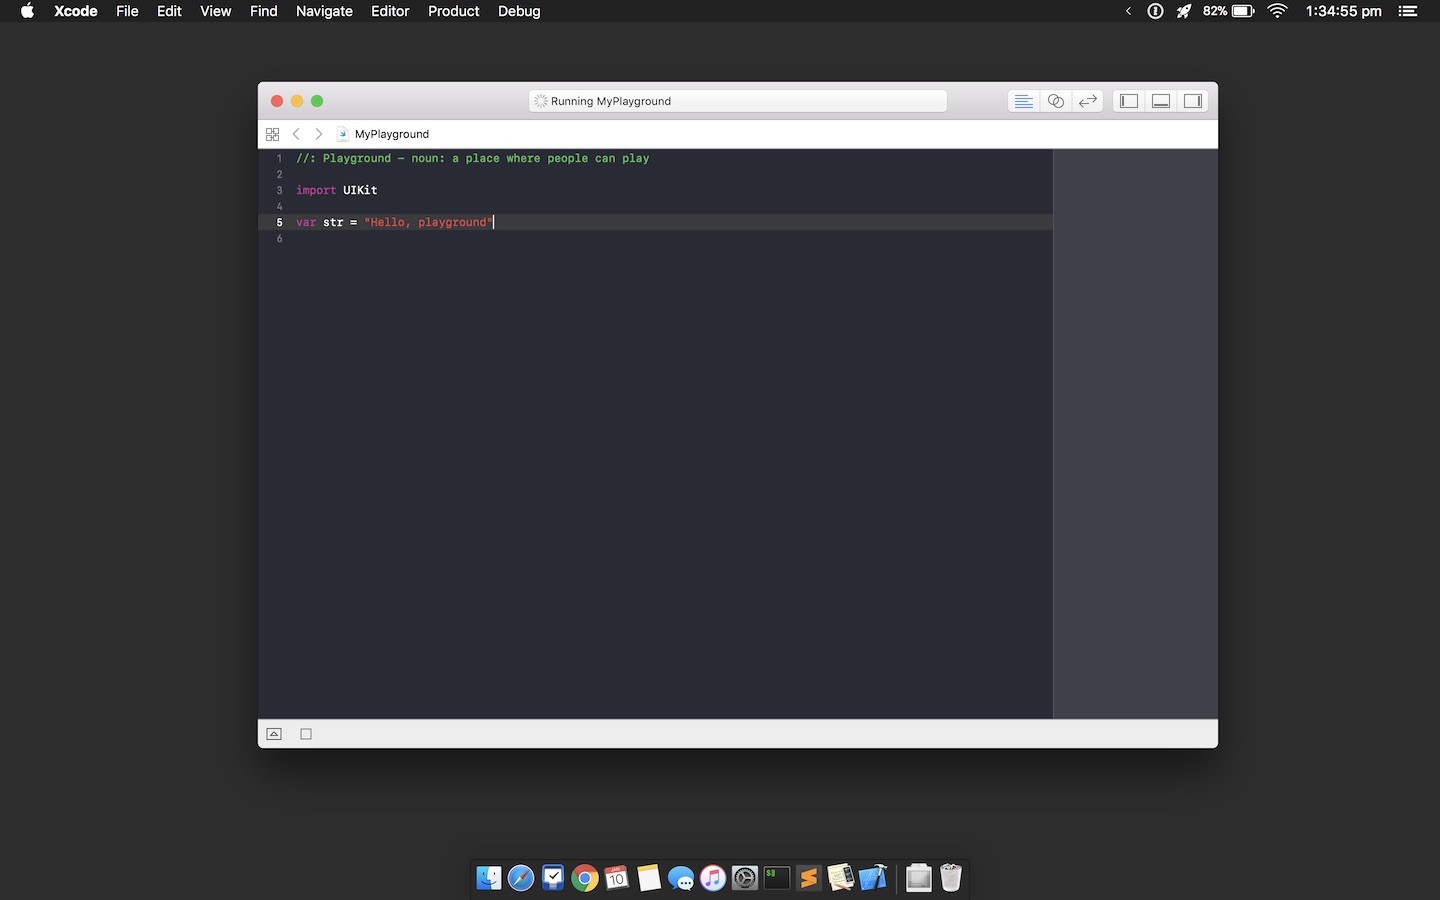This screenshot has width=1440, height=900.
Task: Toggle the Debug area panel
Action: [1161, 101]
